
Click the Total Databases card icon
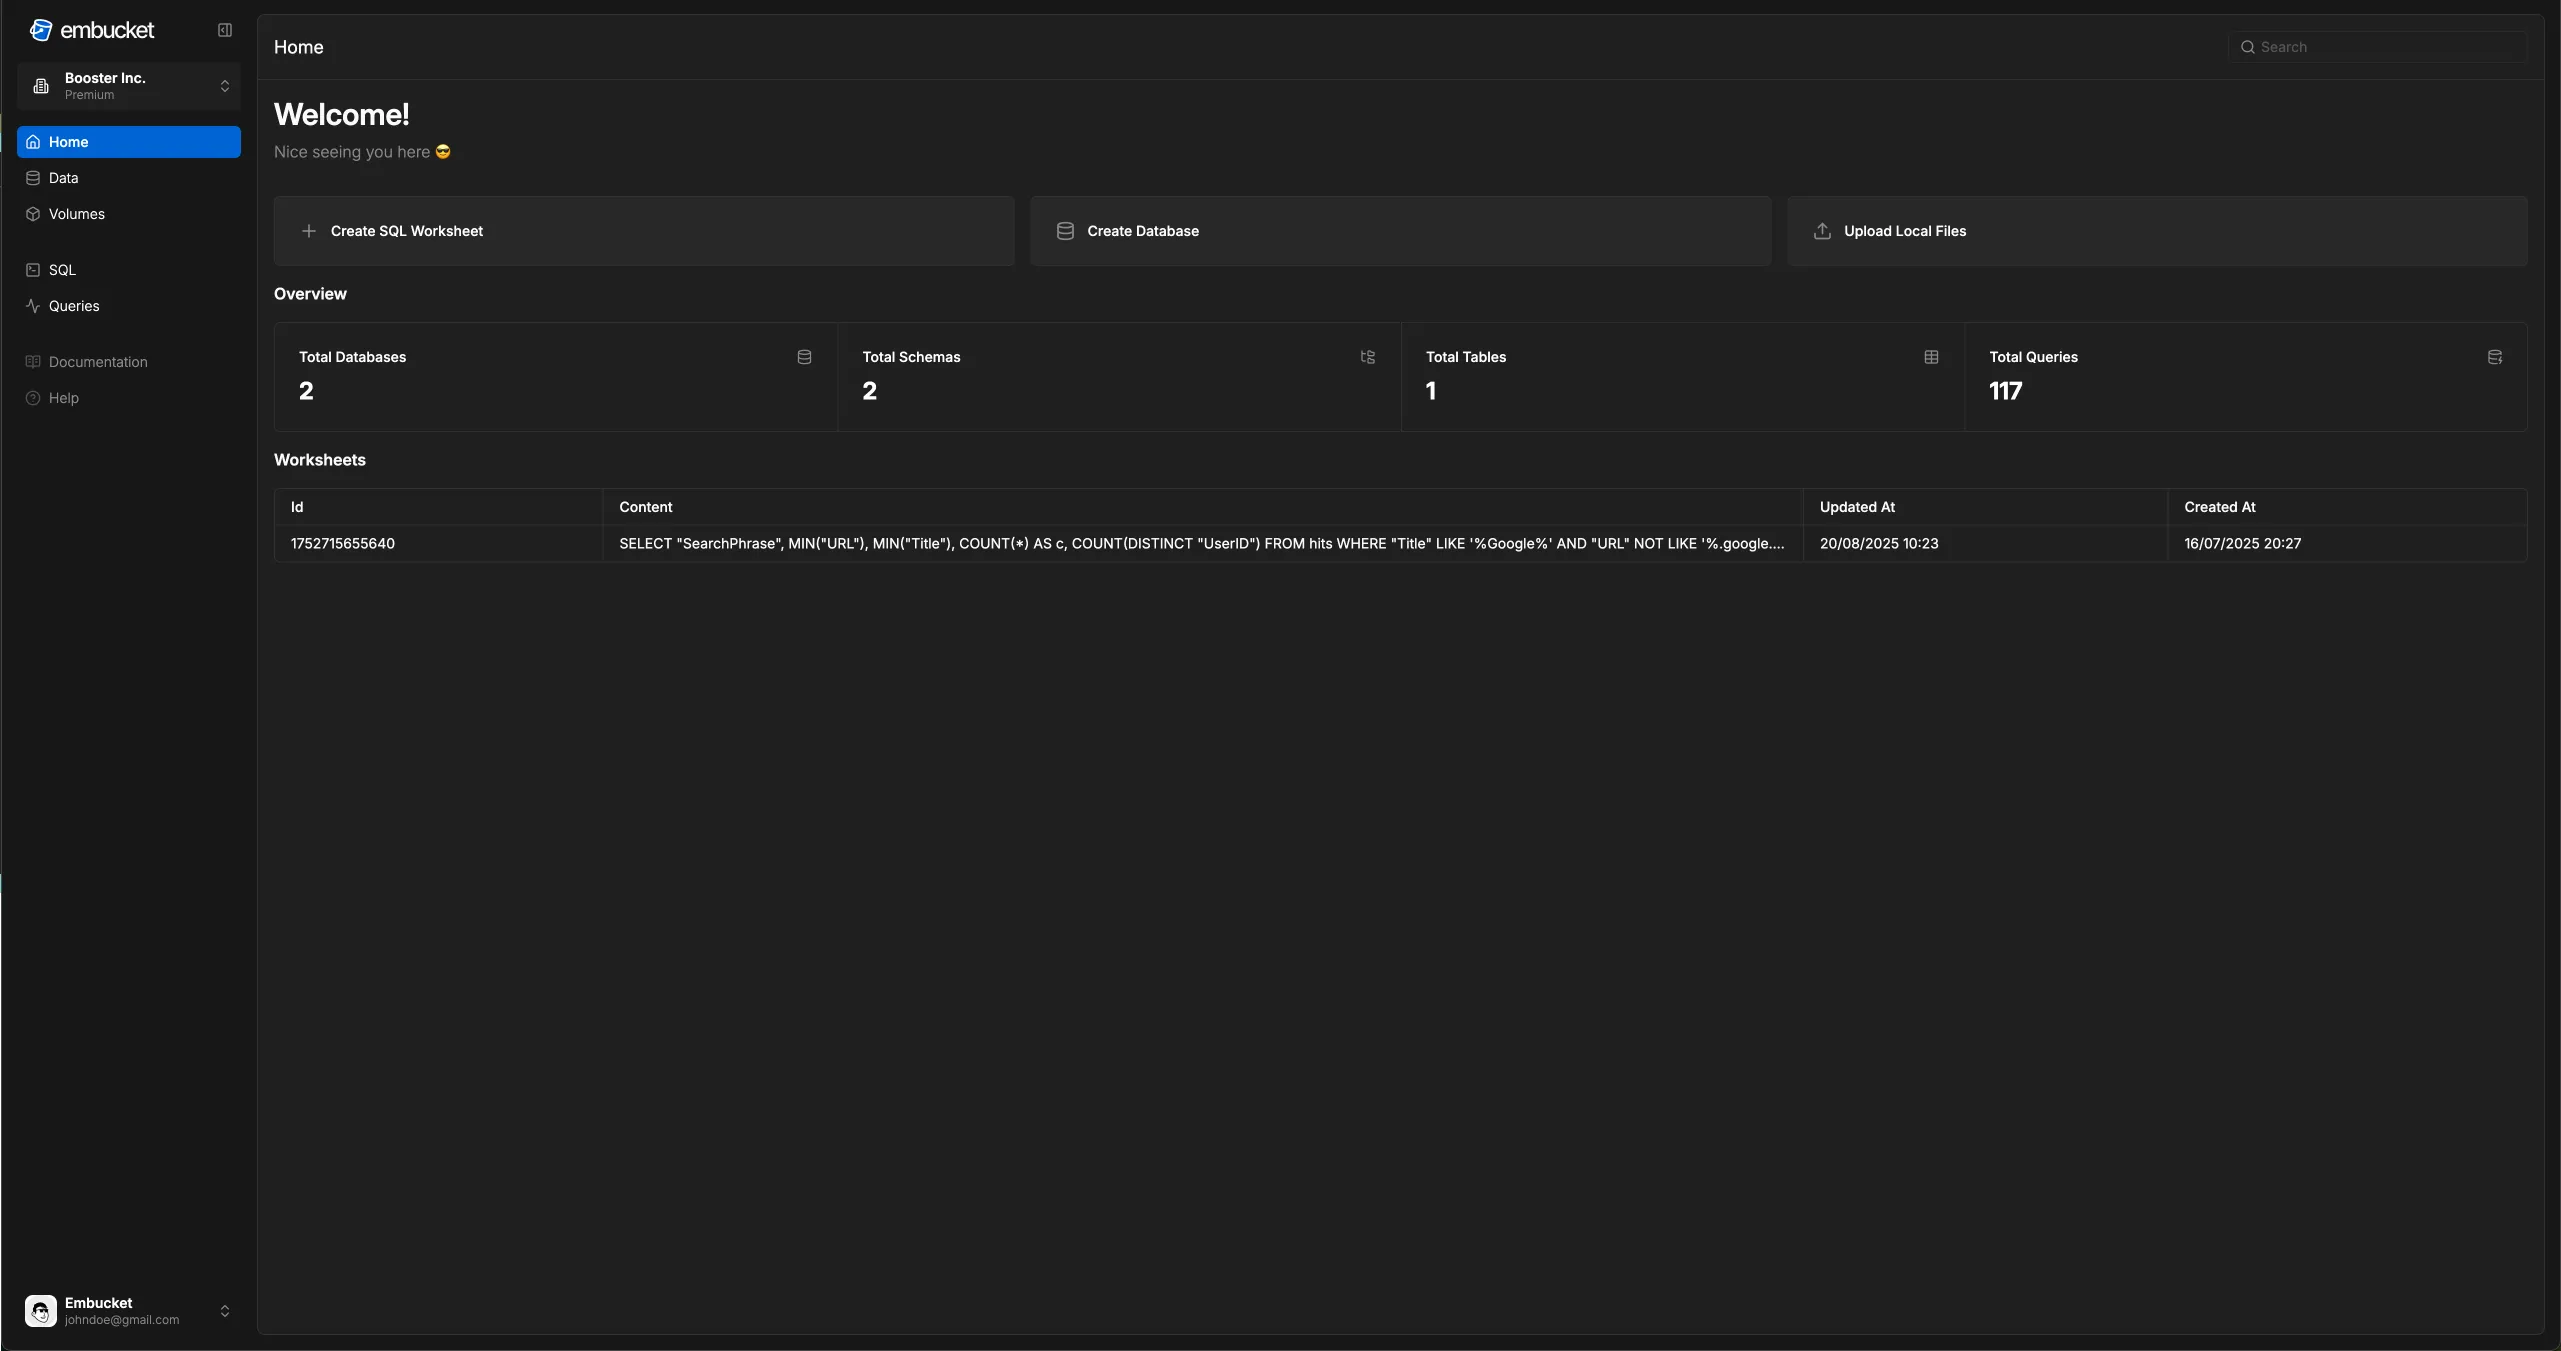804,357
